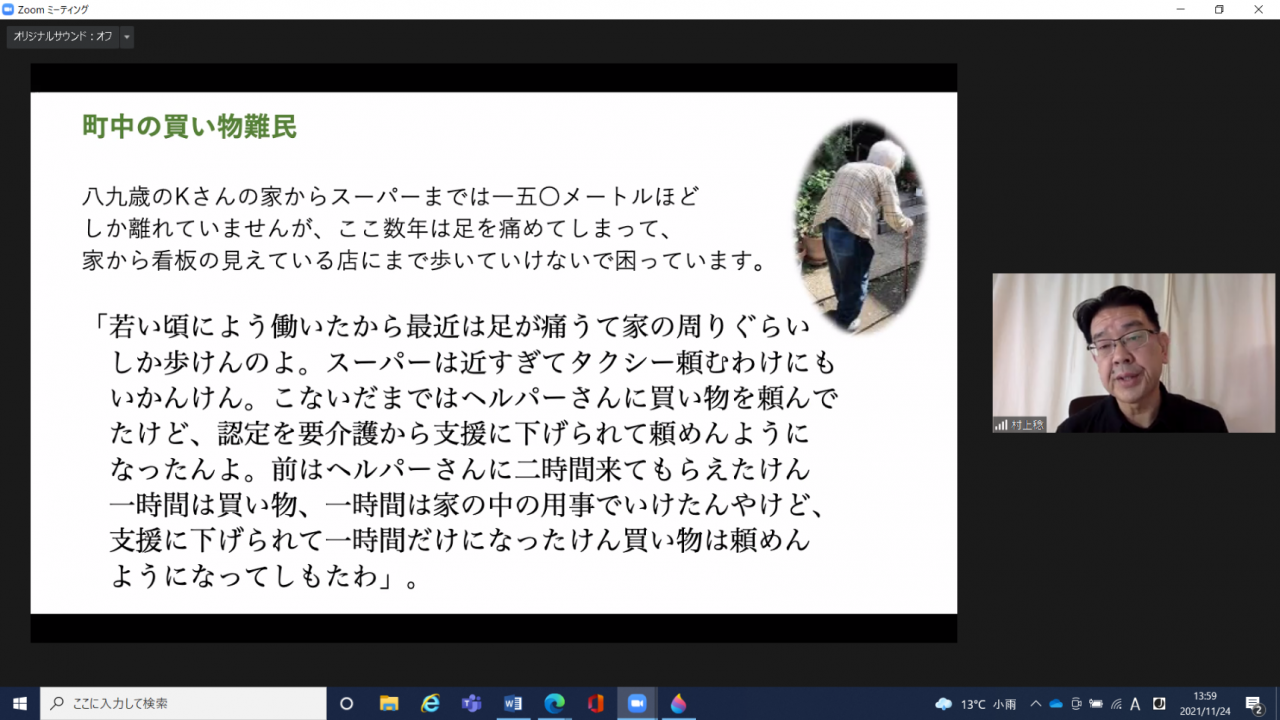Click the Zoom logo in title bar
This screenshot has width=1280, height=720.
tap(9, 9)
